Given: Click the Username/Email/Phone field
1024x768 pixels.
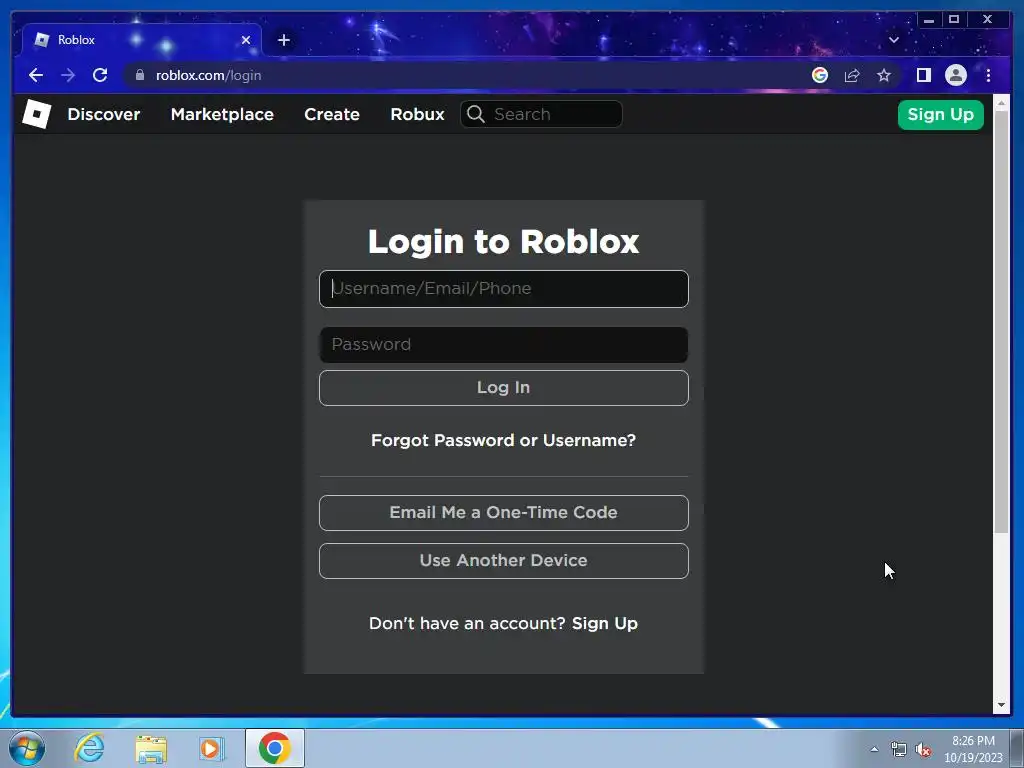Looking at the screenshot, I should pyautogui.click(x=504, y=289).
